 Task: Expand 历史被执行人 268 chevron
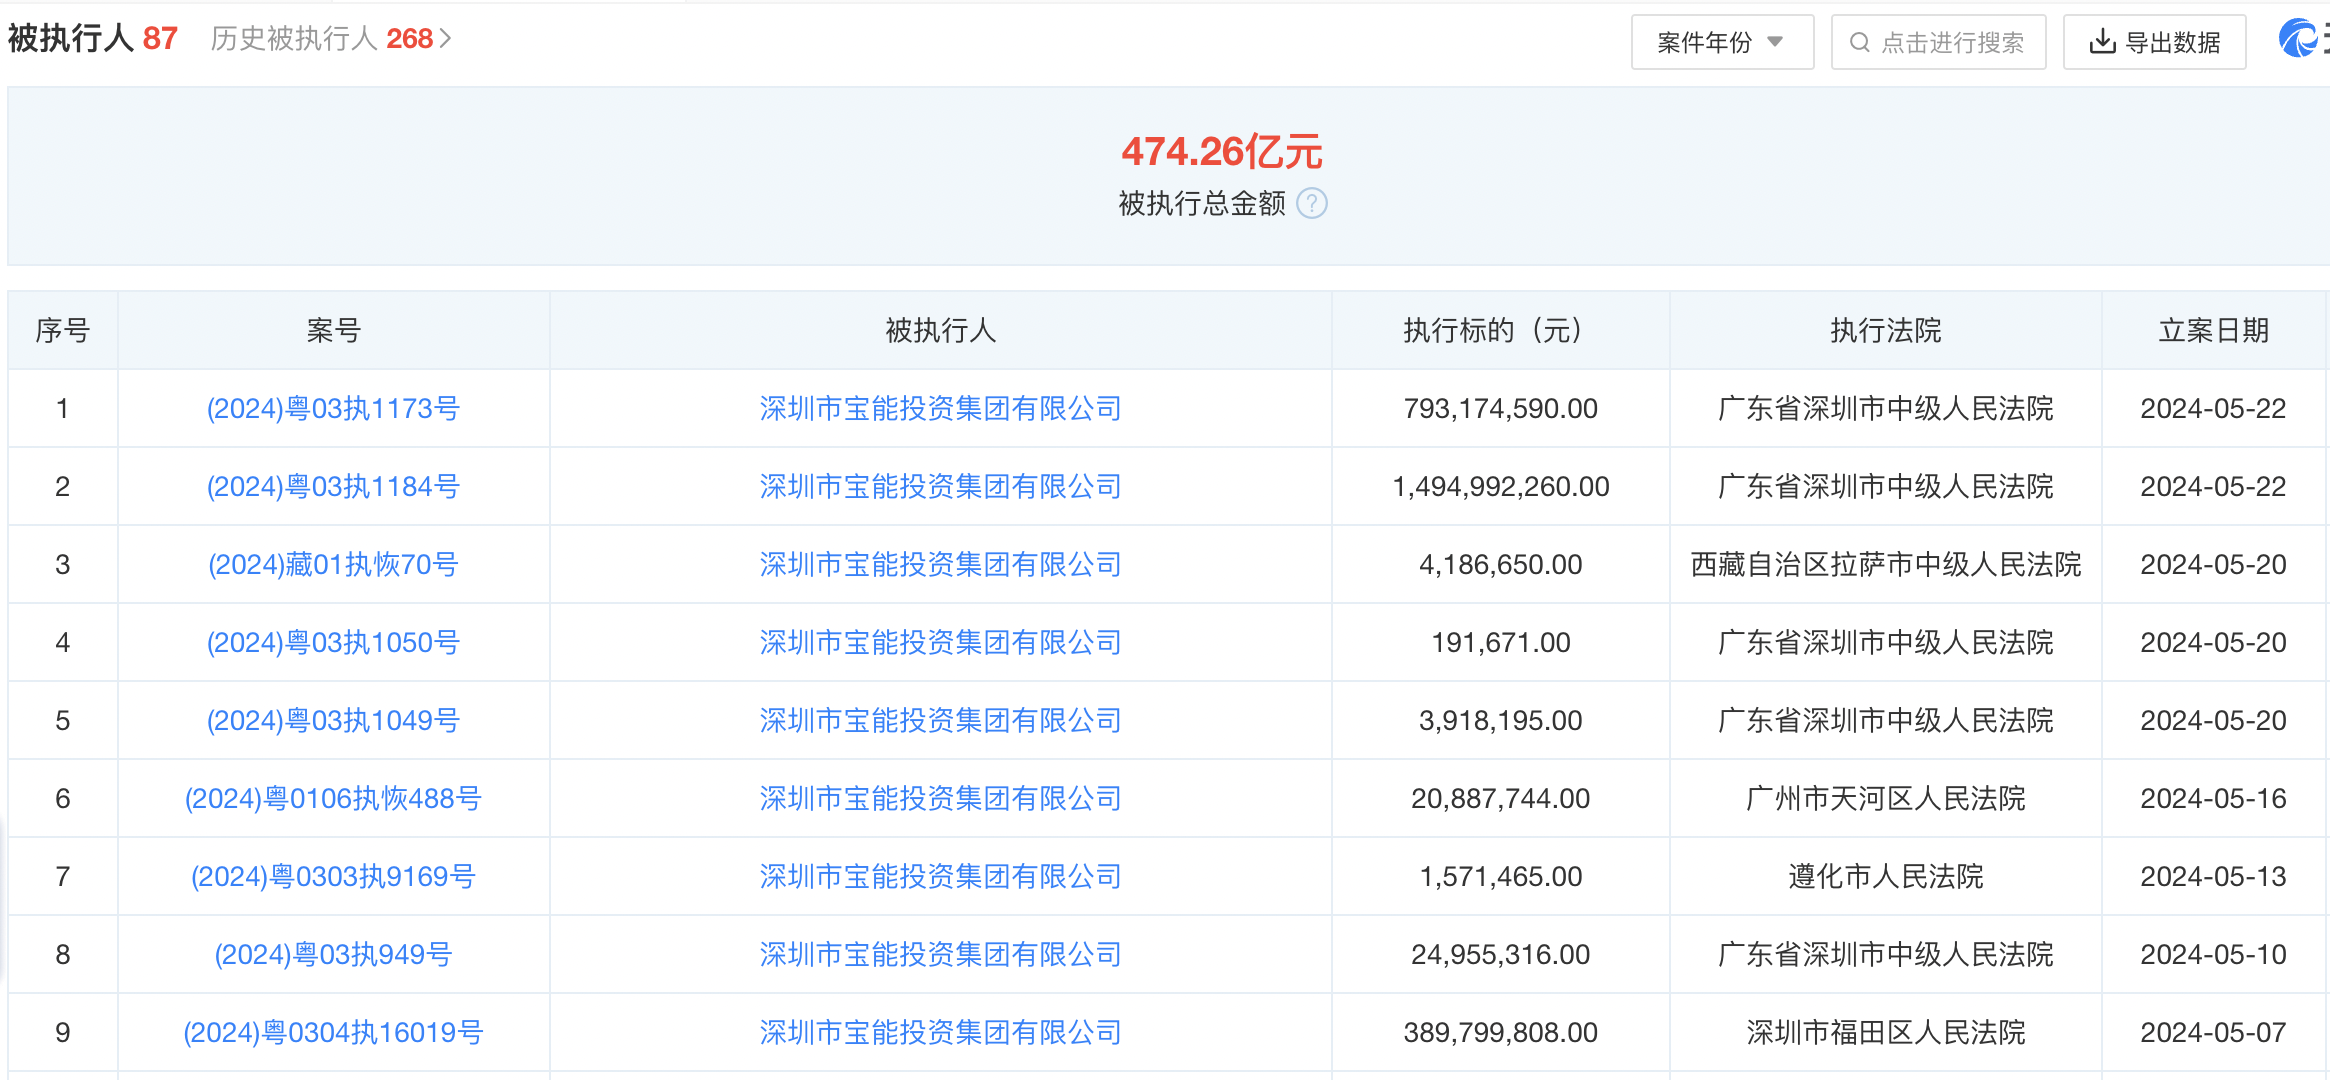[x=446, y=39]
